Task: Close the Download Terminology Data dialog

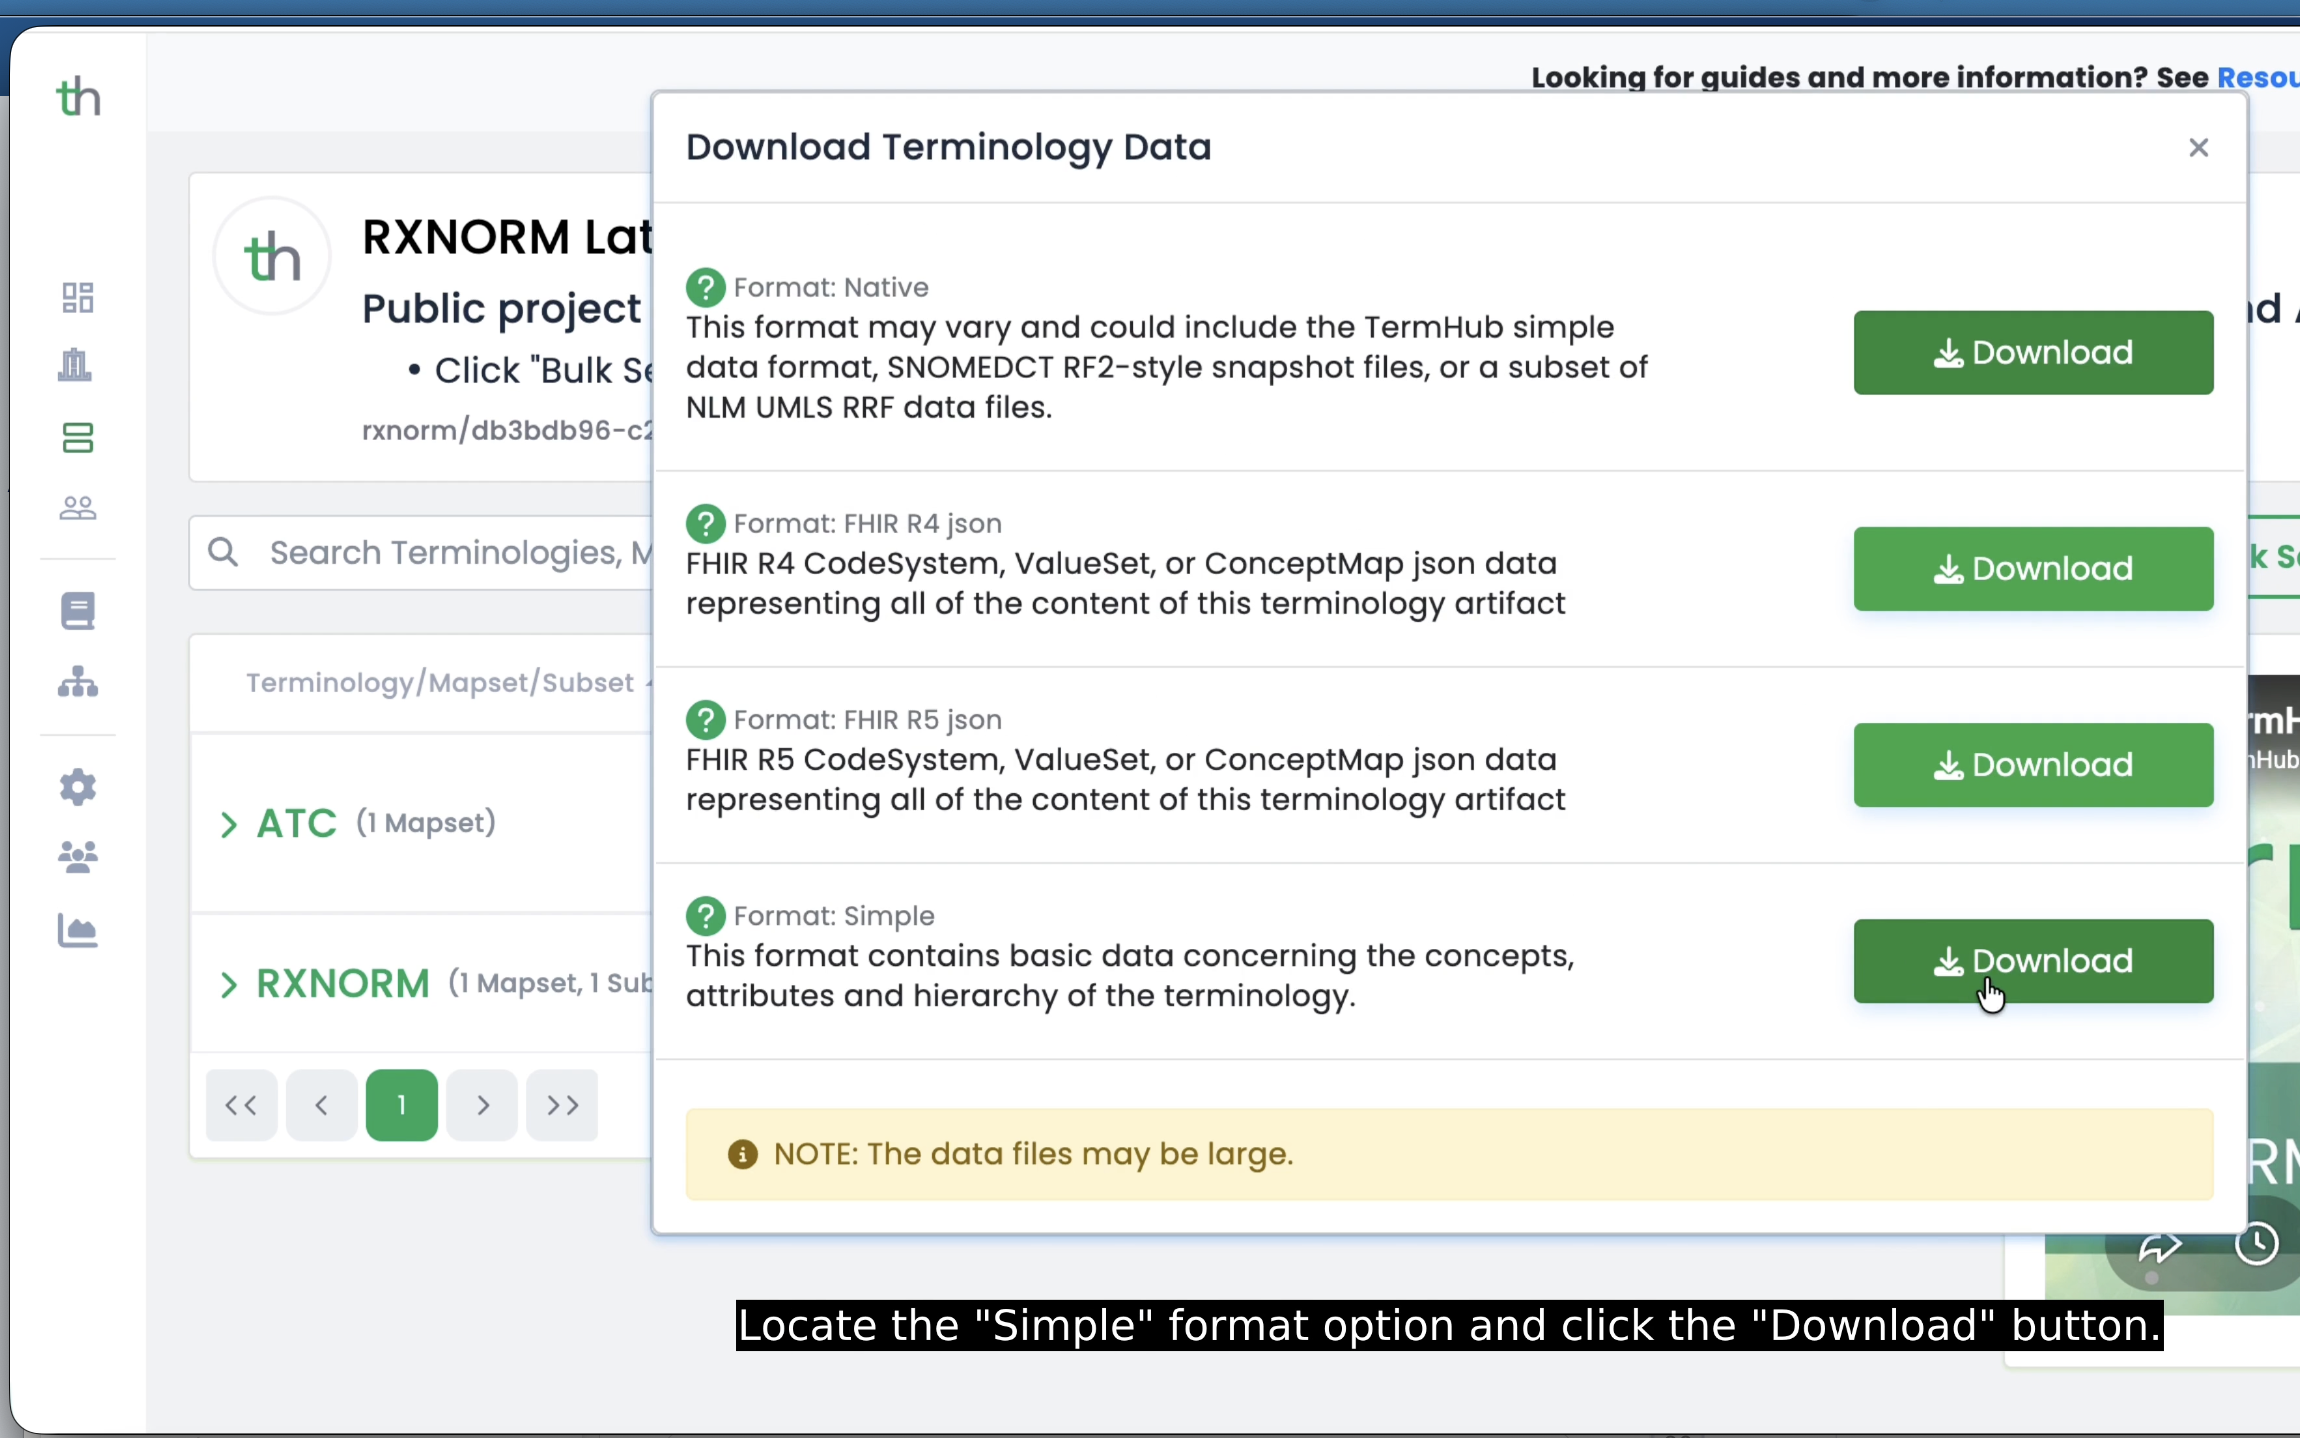Action: click(2199, 148)
